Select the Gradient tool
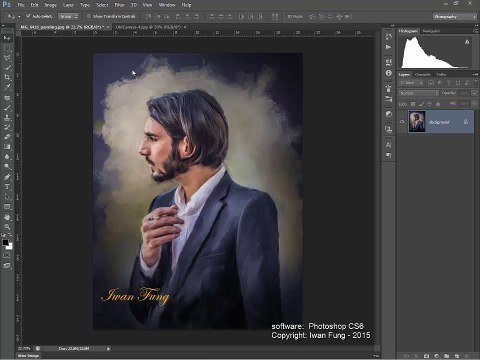Screen dimensions: 480x360 tap(7, 147)
